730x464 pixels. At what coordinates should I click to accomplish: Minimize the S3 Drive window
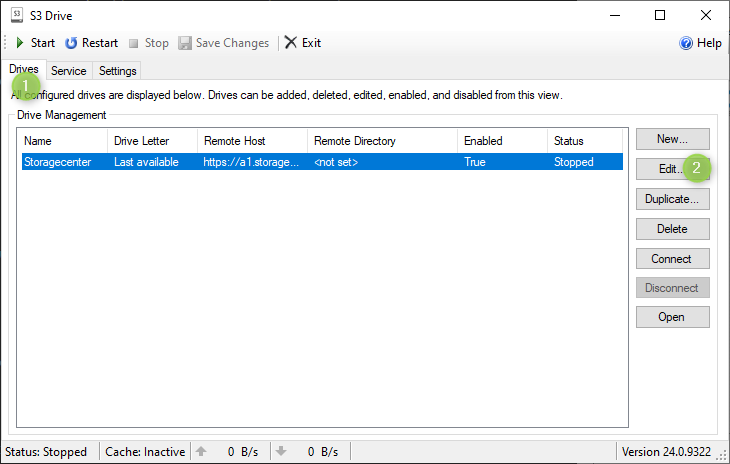[x=615, y=15]
